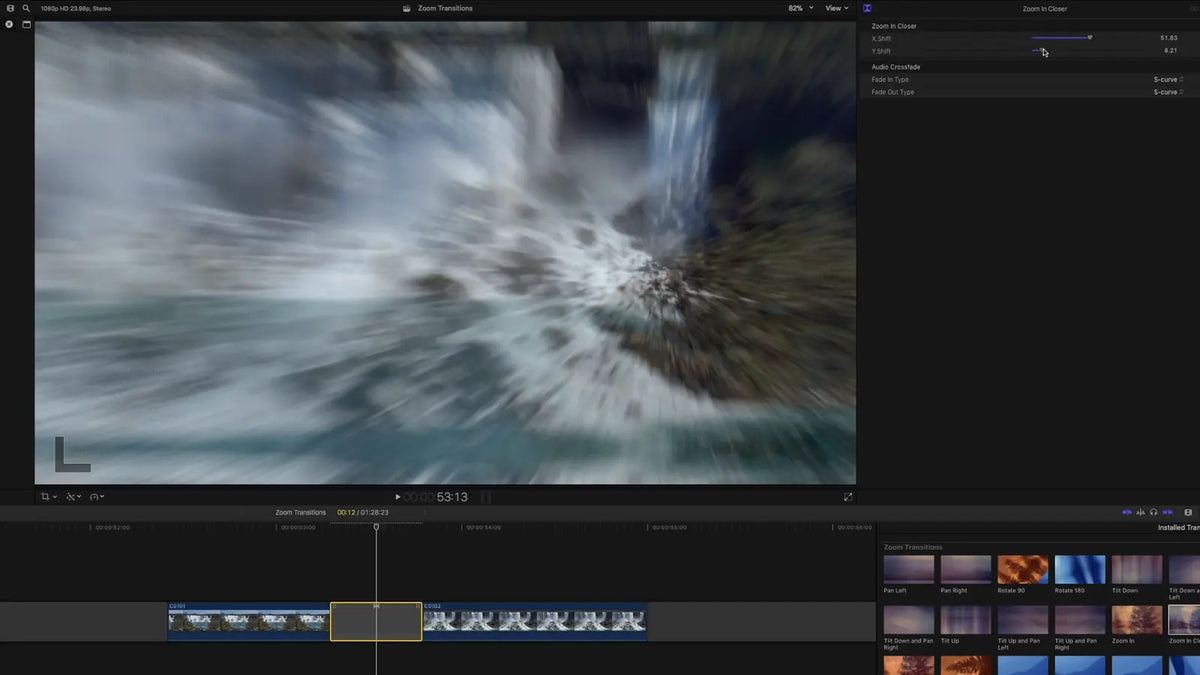This screenshot has width=1200, height=675.
Task: Select the Tilt Up and Pan Left thumbnail
Action: click(x=1023, y=620)
